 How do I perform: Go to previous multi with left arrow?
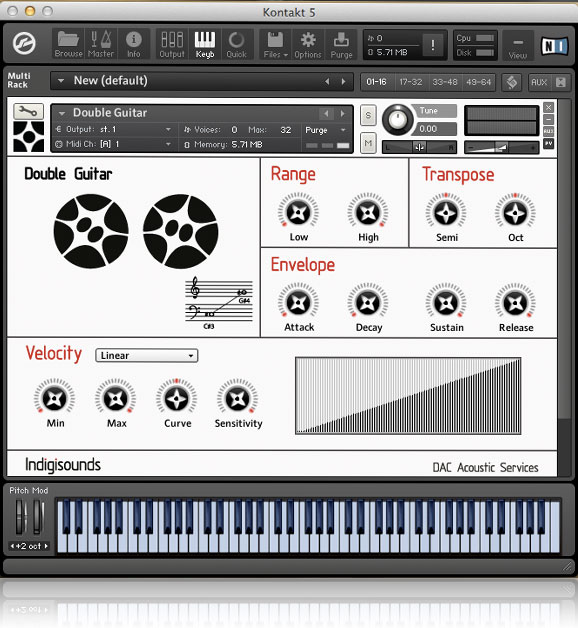click(x=327, y=82)
